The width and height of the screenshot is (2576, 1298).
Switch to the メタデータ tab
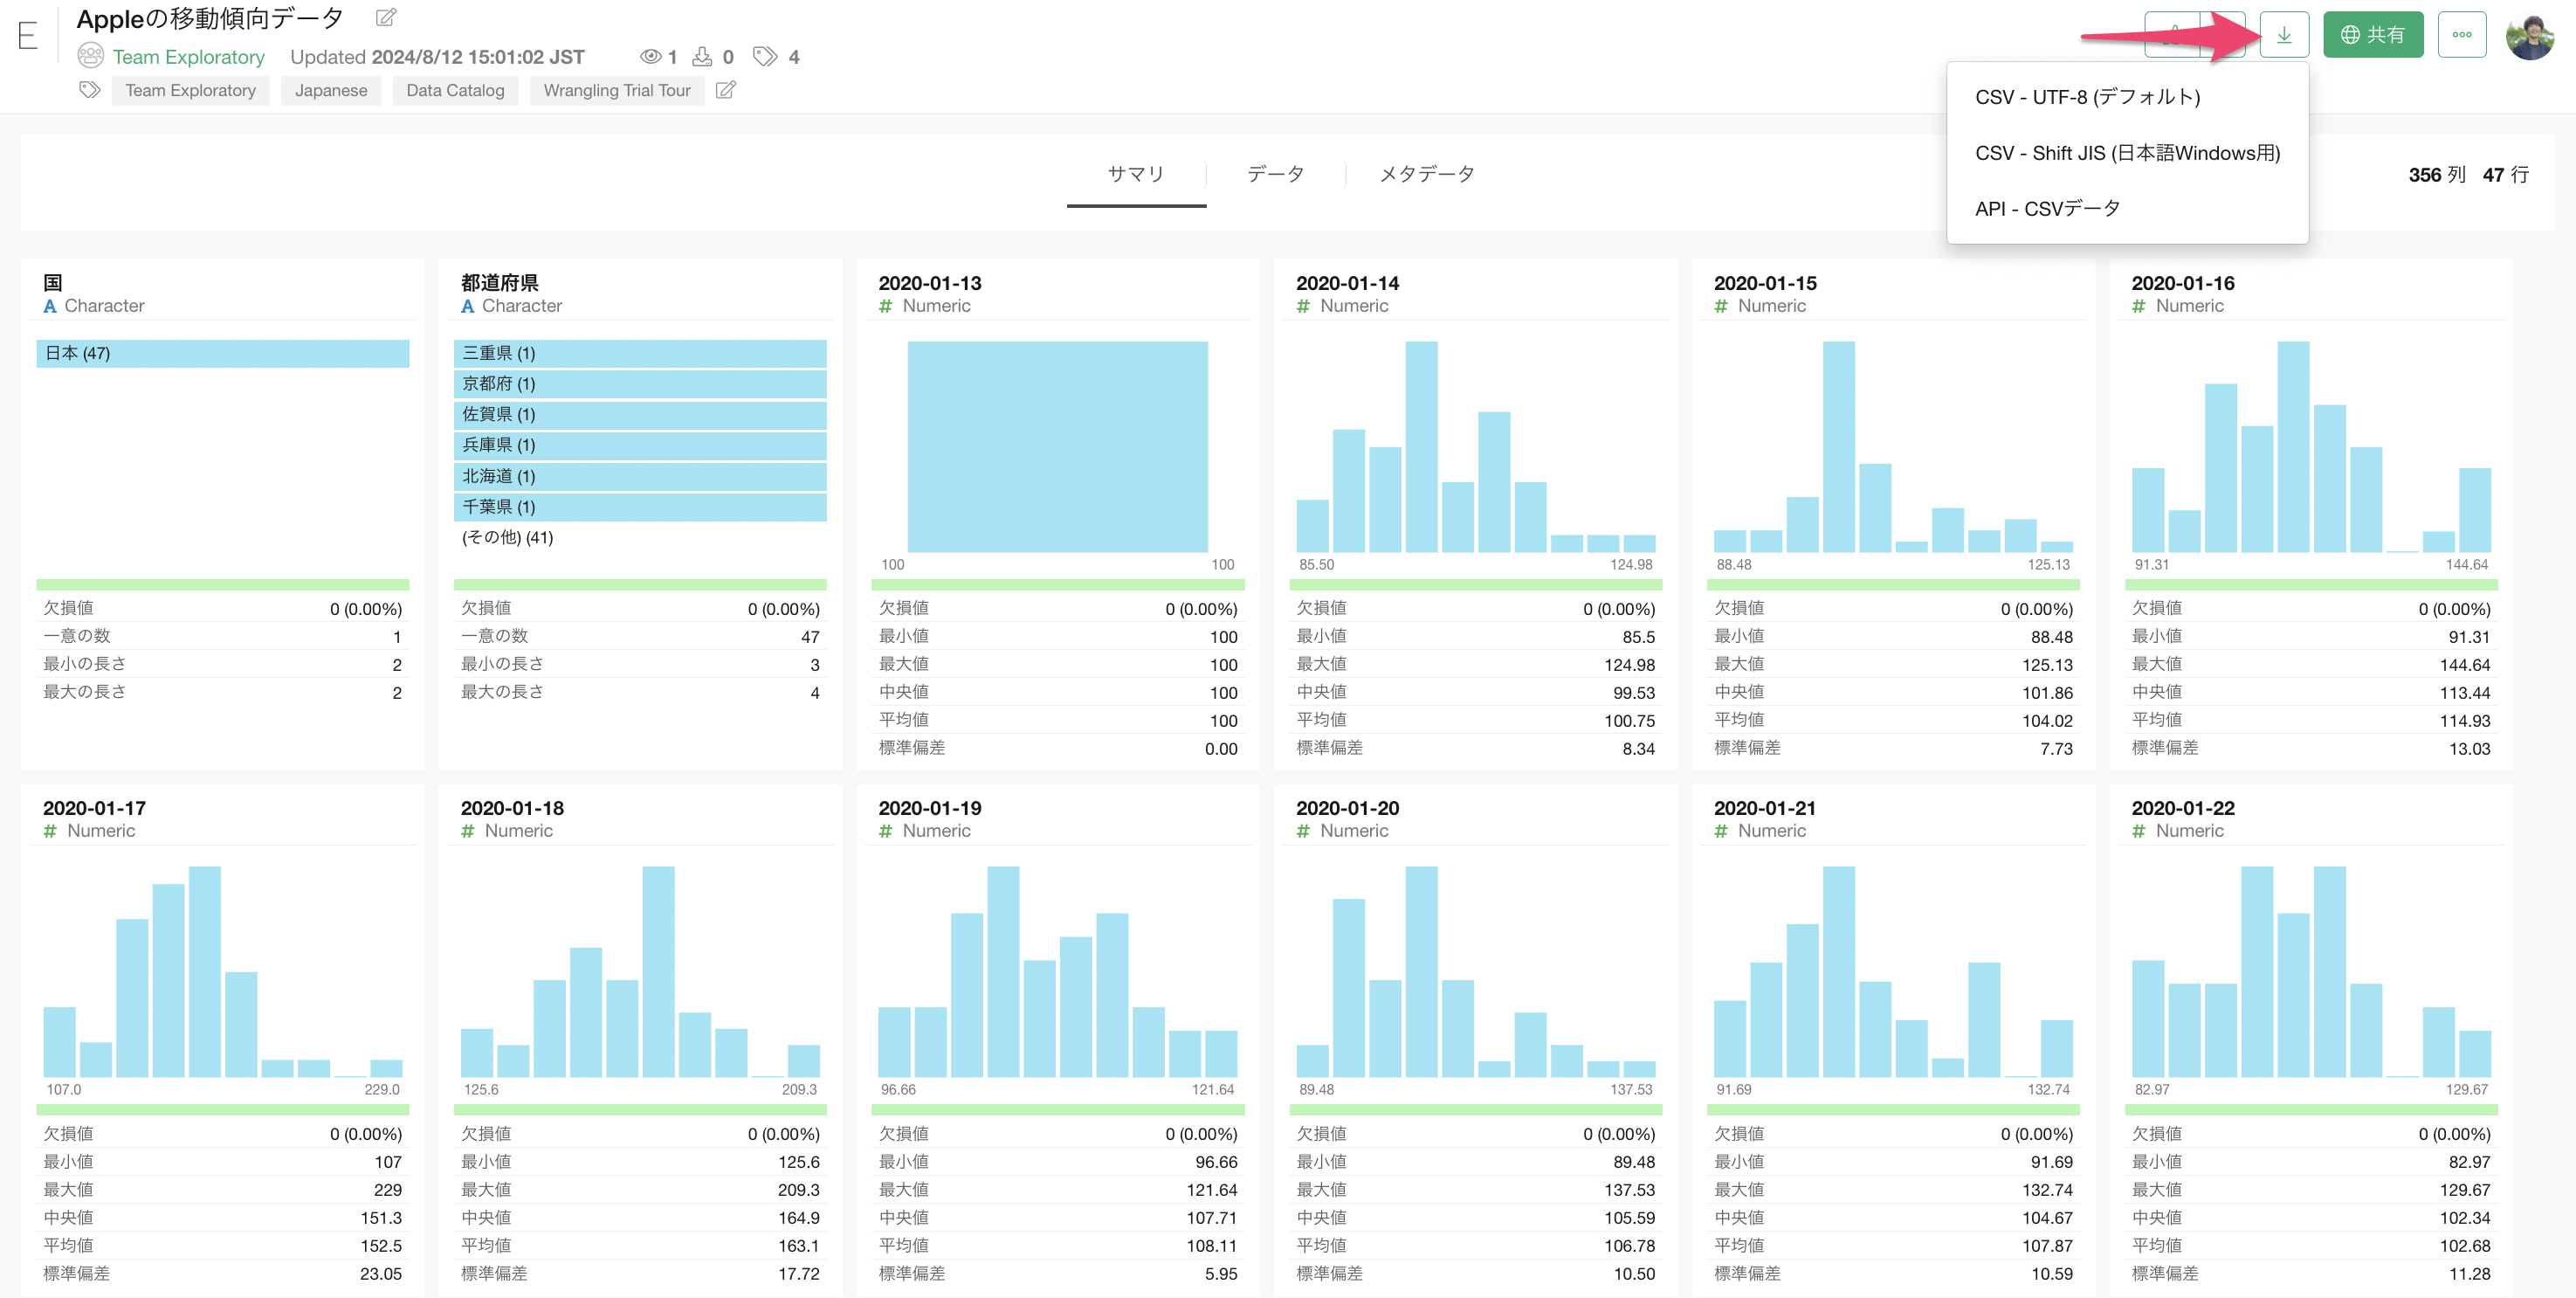[x=1427, y=174]
